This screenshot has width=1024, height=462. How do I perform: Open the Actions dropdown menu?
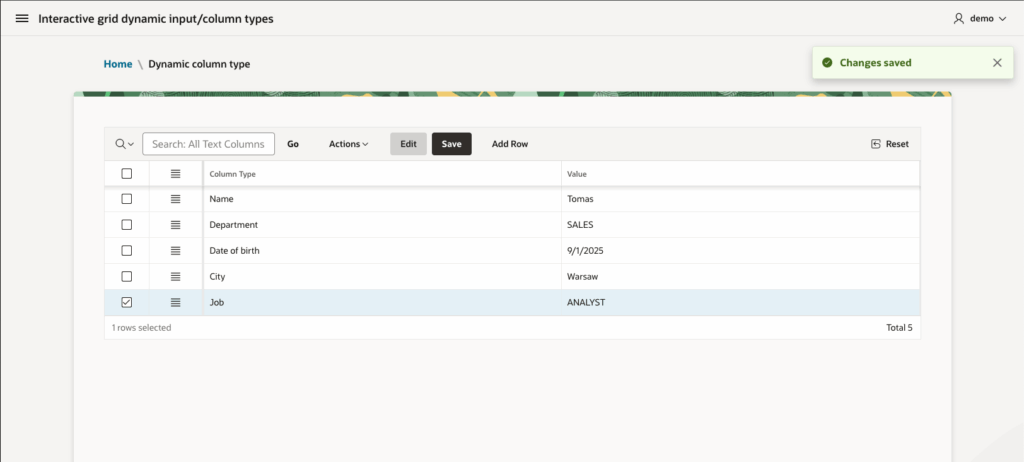tap(348, 144)
